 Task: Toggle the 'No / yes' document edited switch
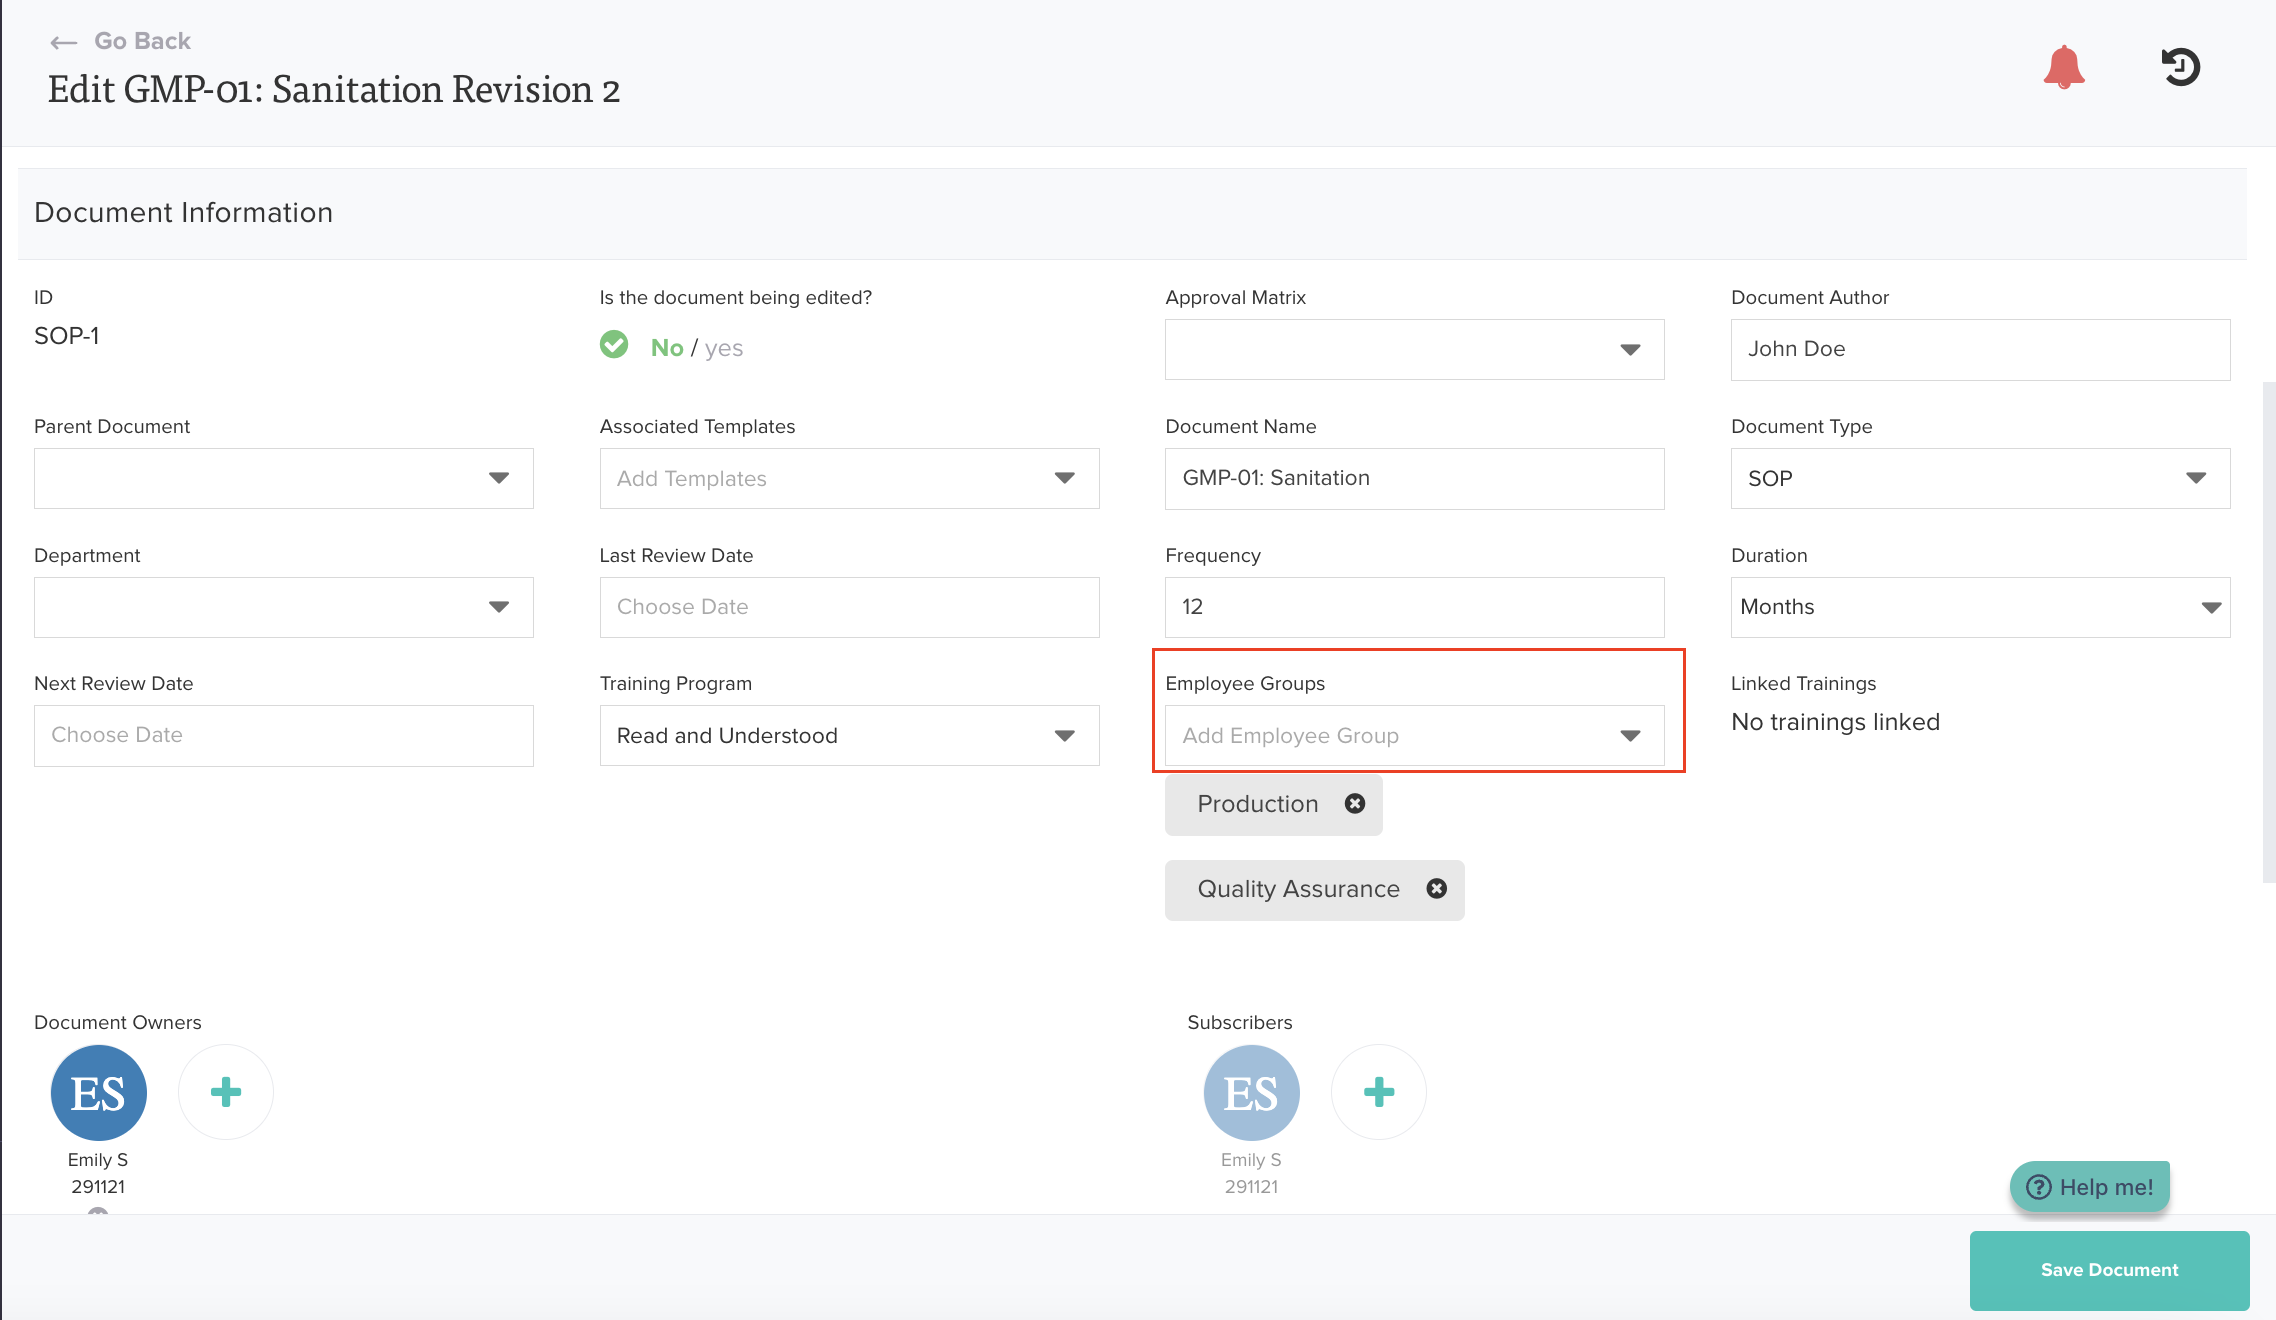click(x=697, y=348)
